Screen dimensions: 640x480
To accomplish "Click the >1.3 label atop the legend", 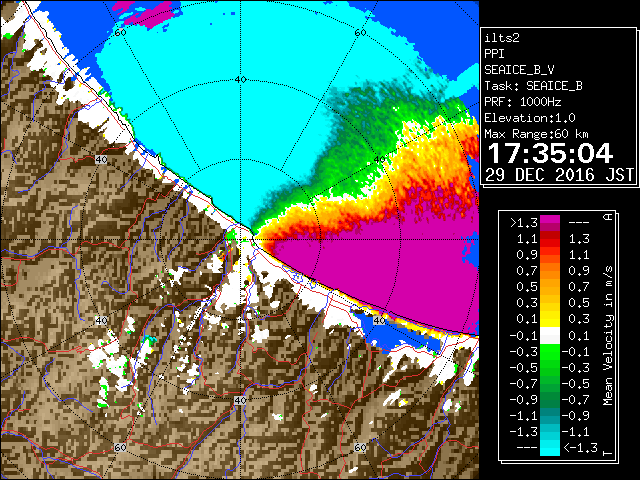I will (524, 223).
